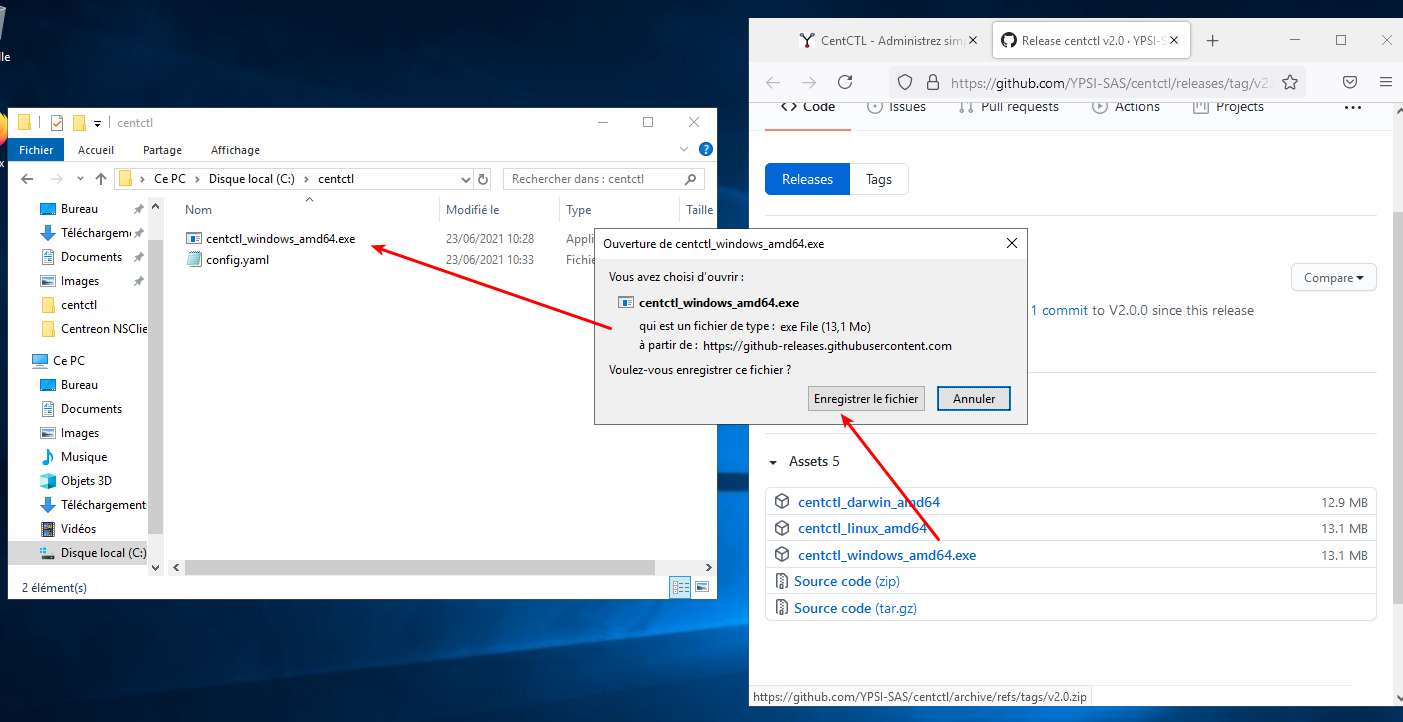Click the Save to Pocket icon
1403x722 pixels.
pos(1349,82)
